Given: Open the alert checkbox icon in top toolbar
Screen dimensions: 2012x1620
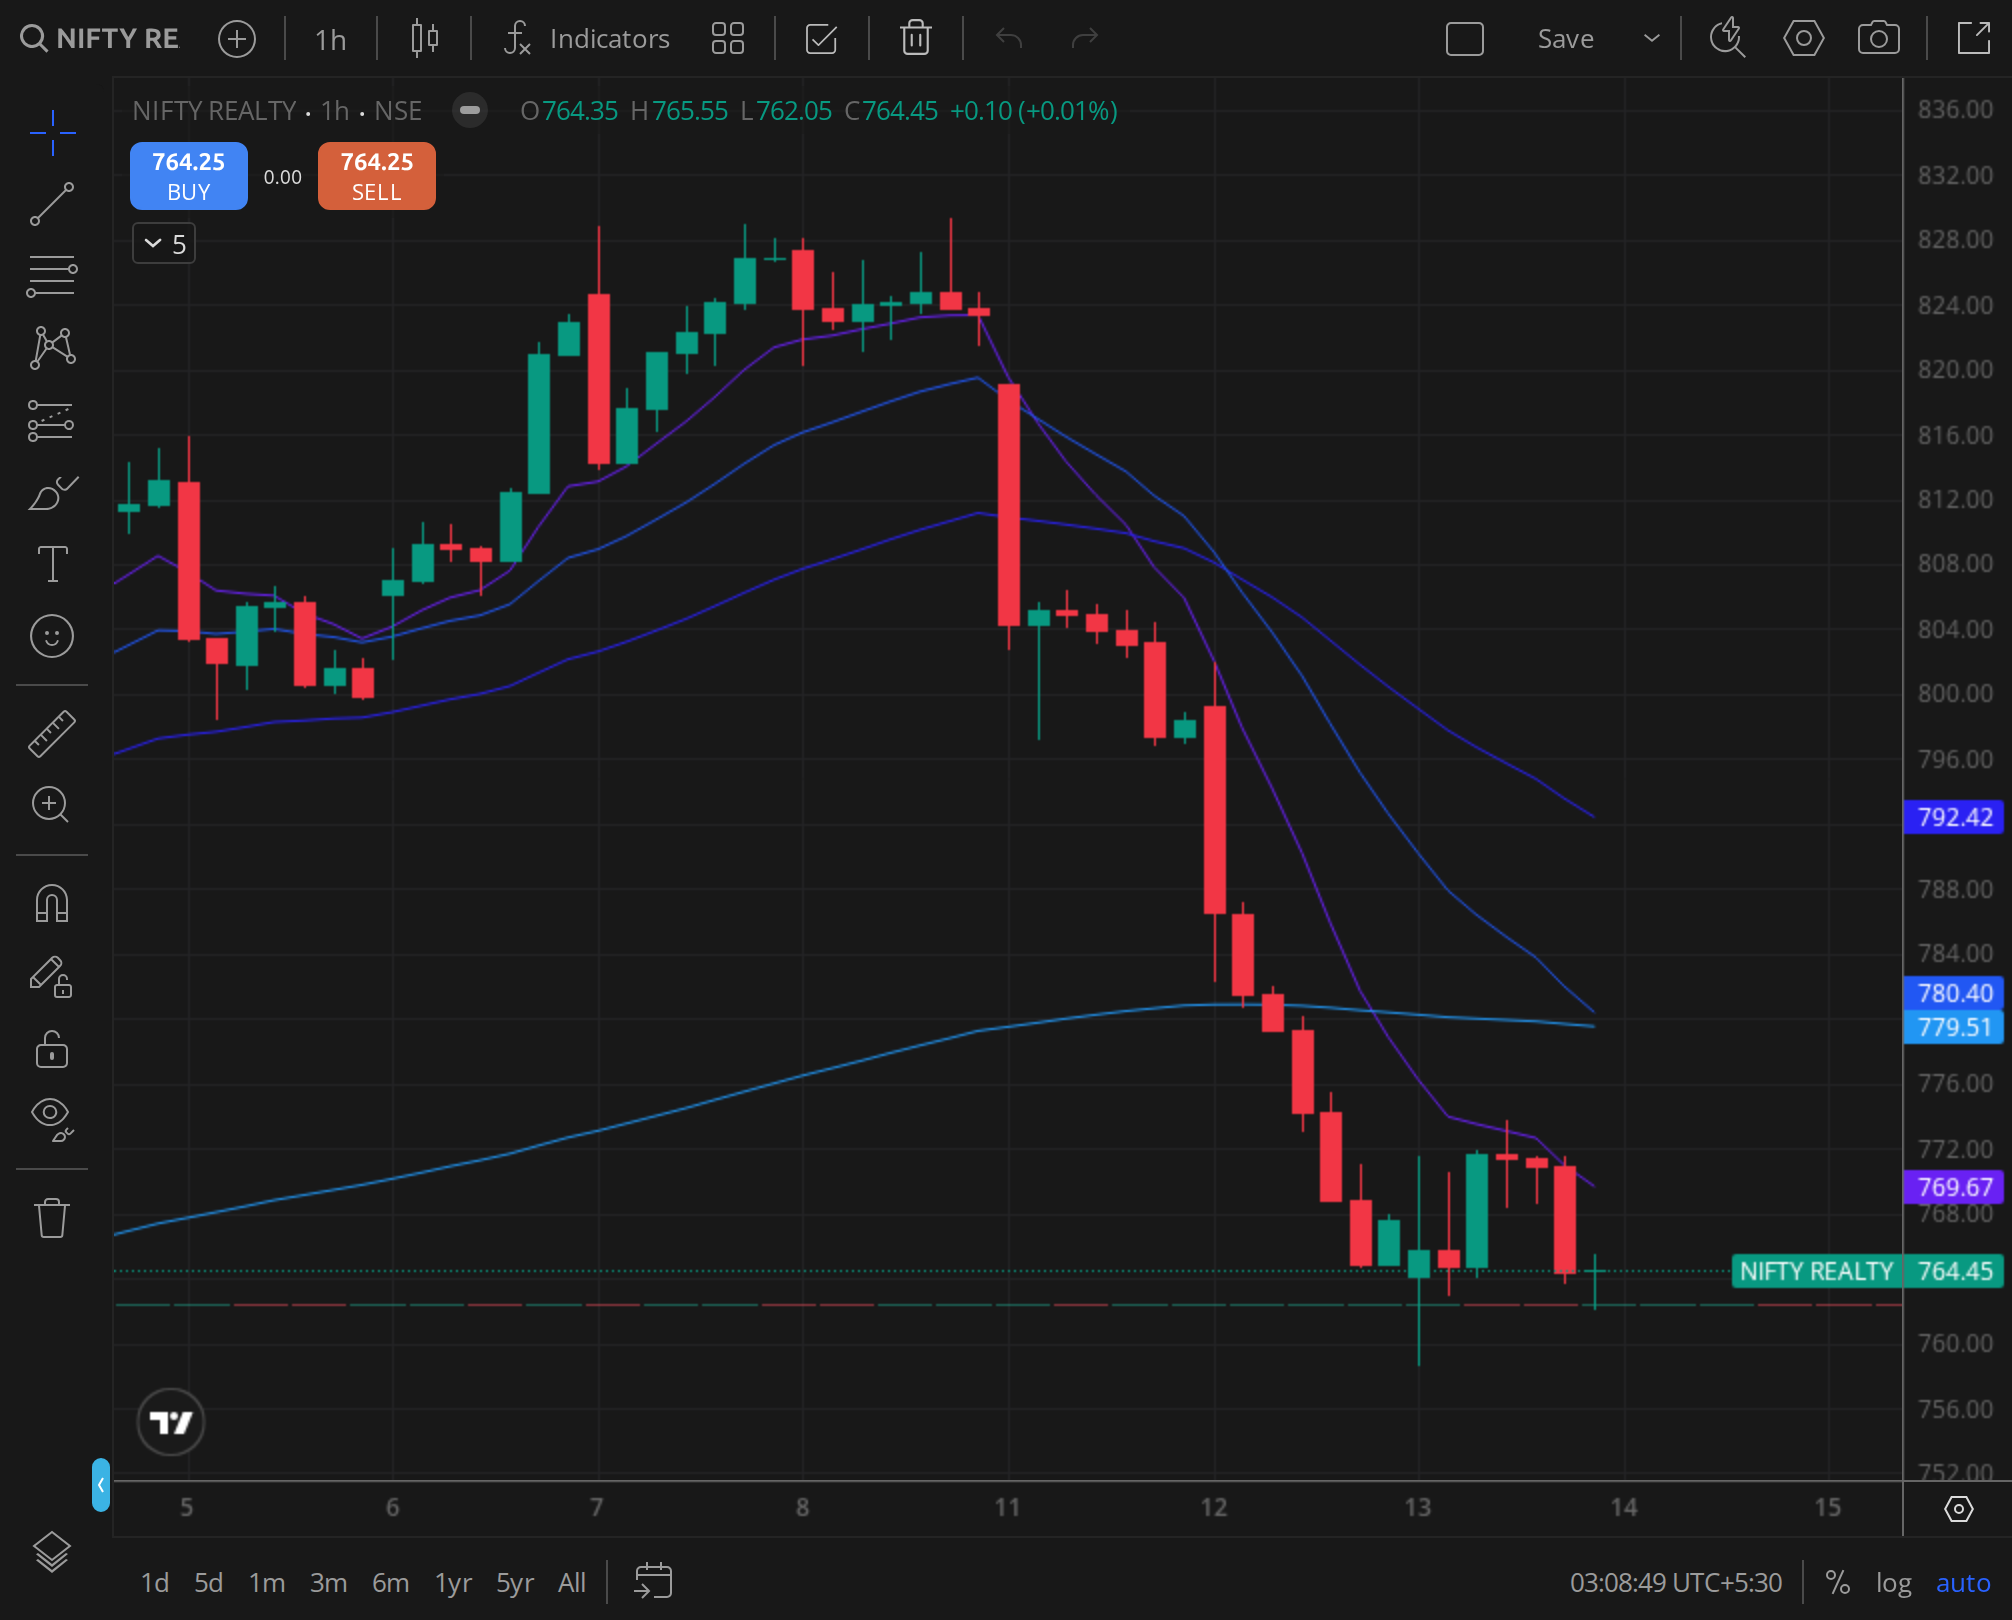Looking at the screenshot, I should coord(821,38).
